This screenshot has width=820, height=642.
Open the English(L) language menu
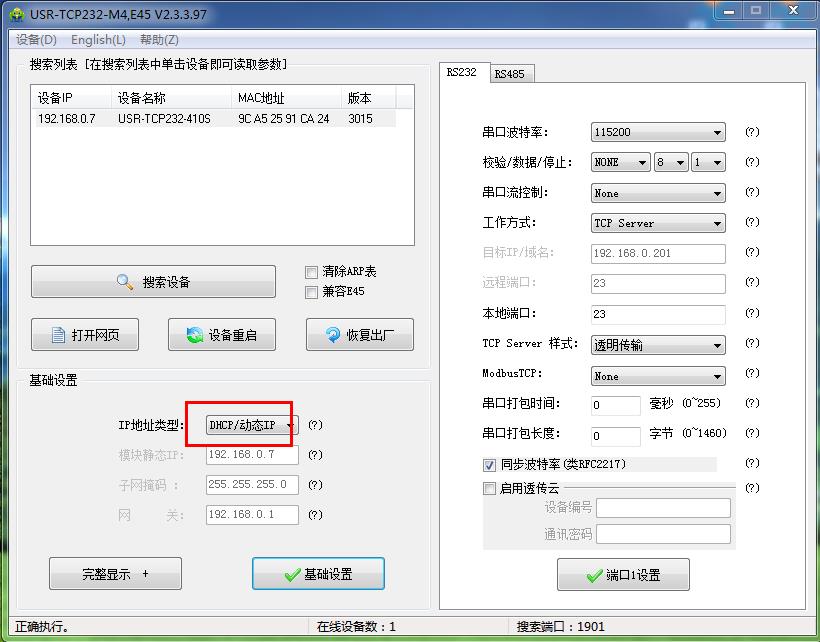(x=98, y=40)
